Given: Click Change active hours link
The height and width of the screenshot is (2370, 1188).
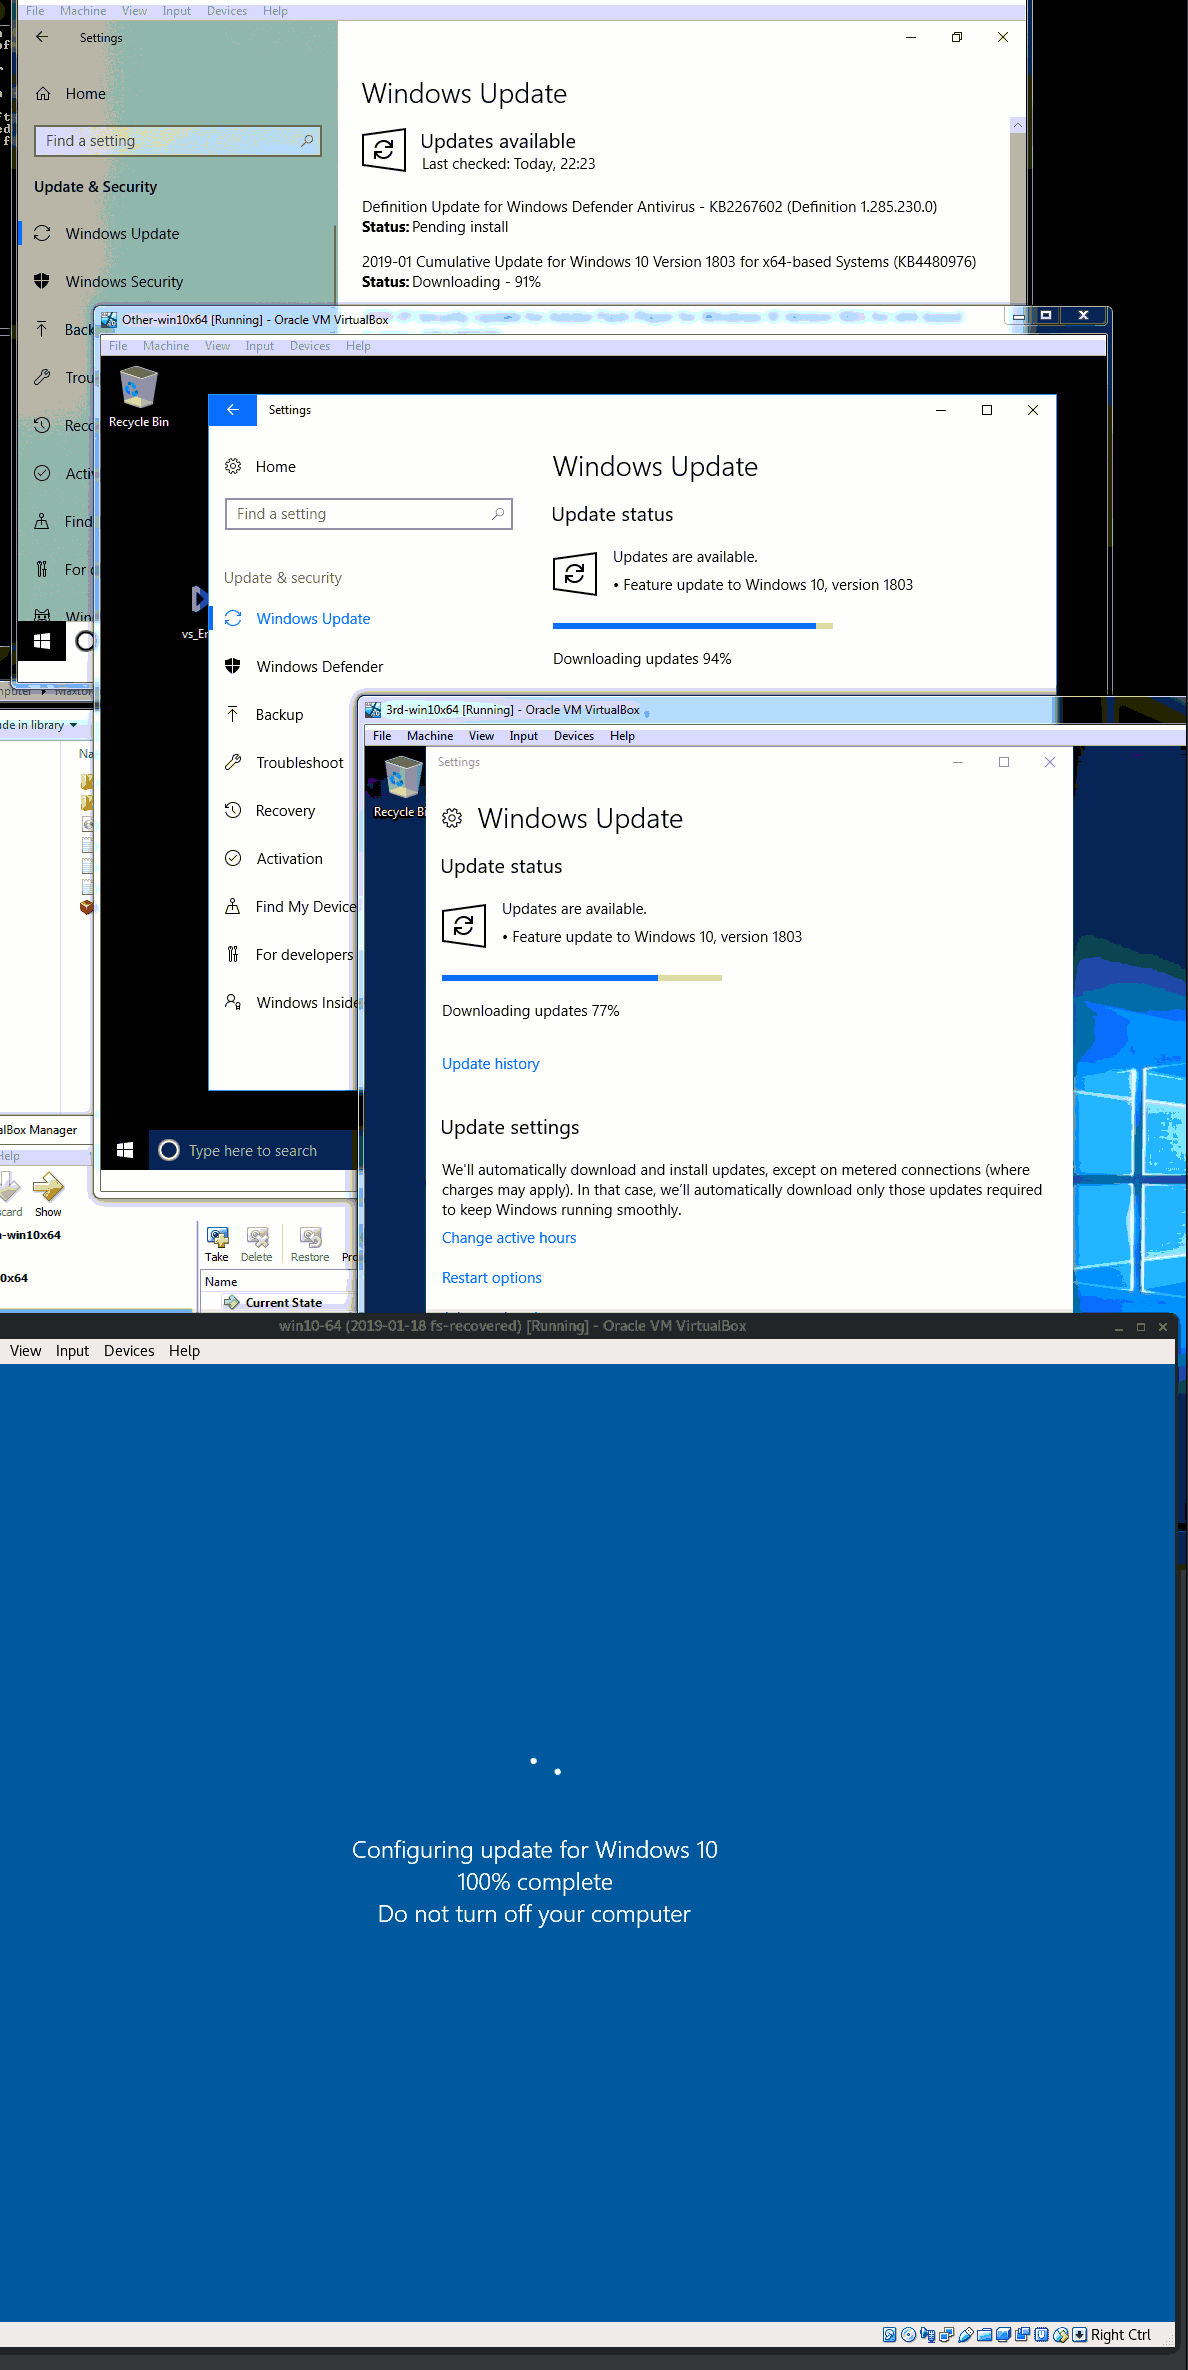Looking at the screenshot, I should (x=509, y=1238).
